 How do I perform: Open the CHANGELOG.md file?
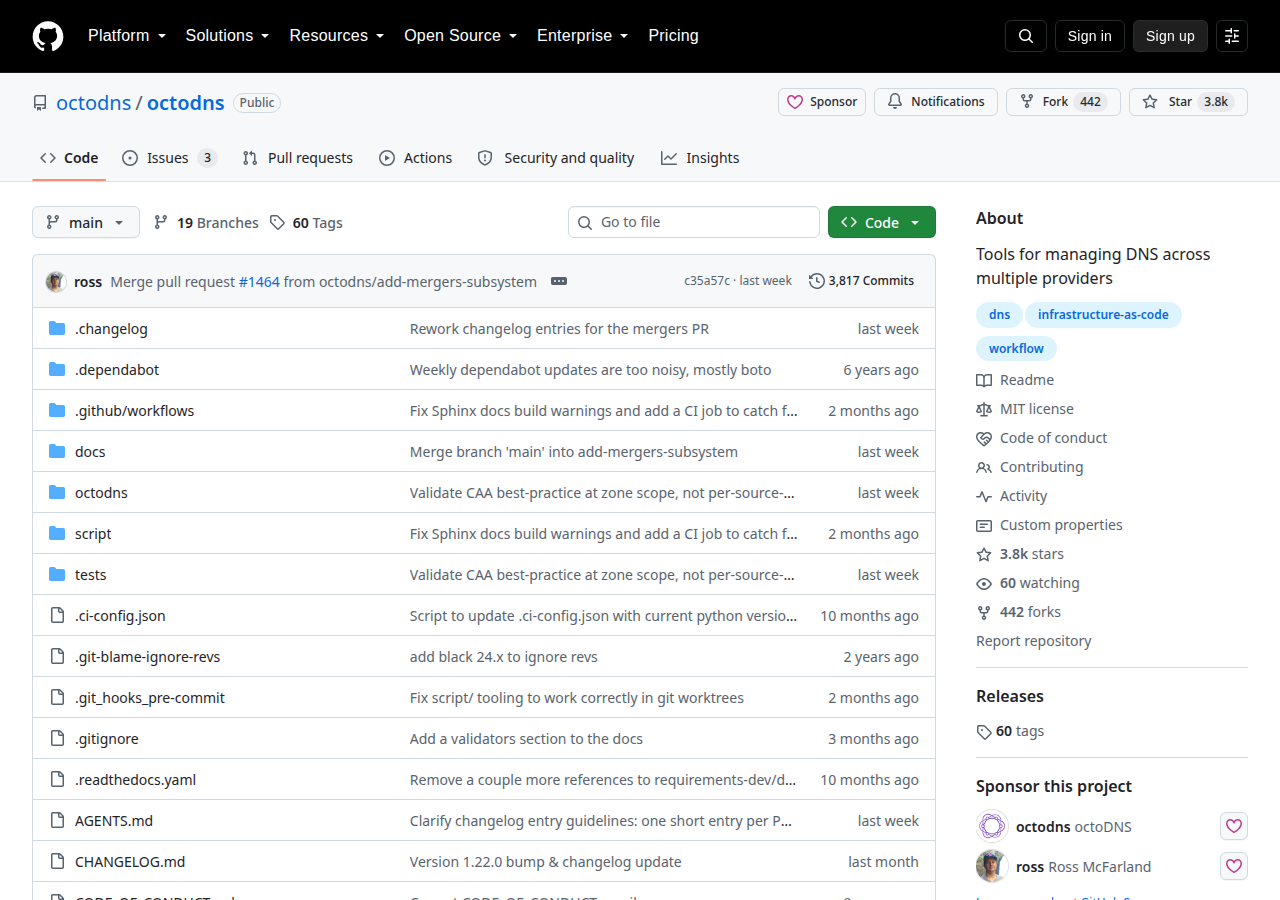(x=130, y=862)
